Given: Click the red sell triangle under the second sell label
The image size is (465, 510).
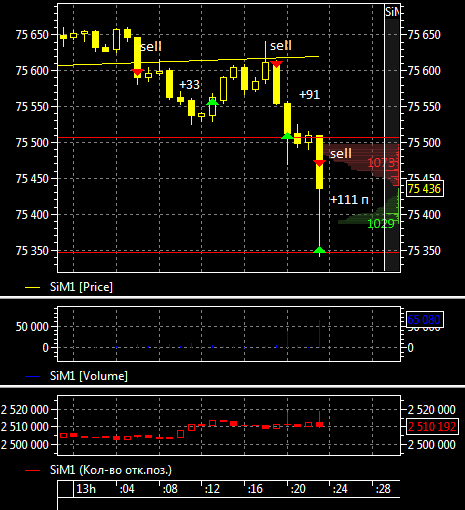Looking at the screenshot, I should point(276,64).
